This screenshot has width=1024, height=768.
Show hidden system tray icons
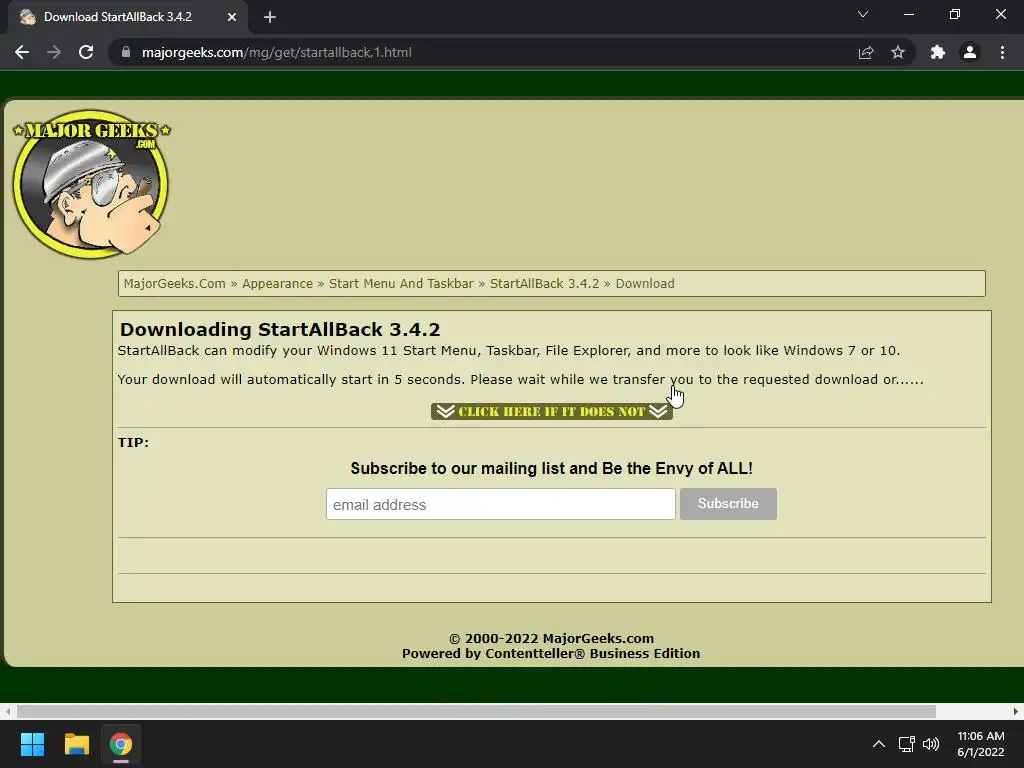click(879, 744)
